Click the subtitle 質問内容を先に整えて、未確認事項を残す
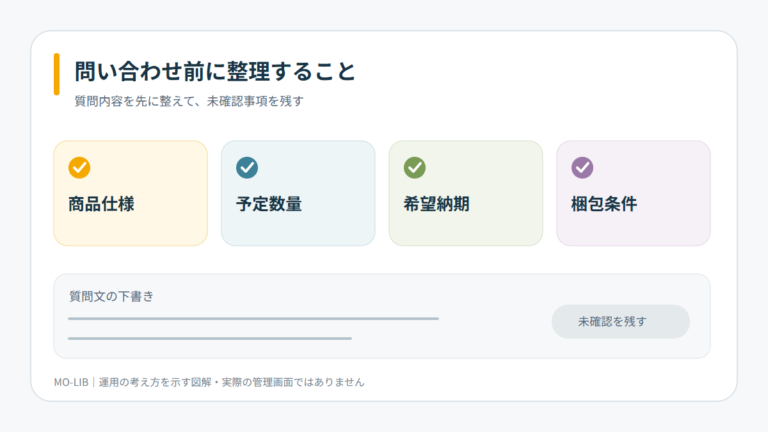This screenshot has height=432, width=768. [x=189, y=101]
